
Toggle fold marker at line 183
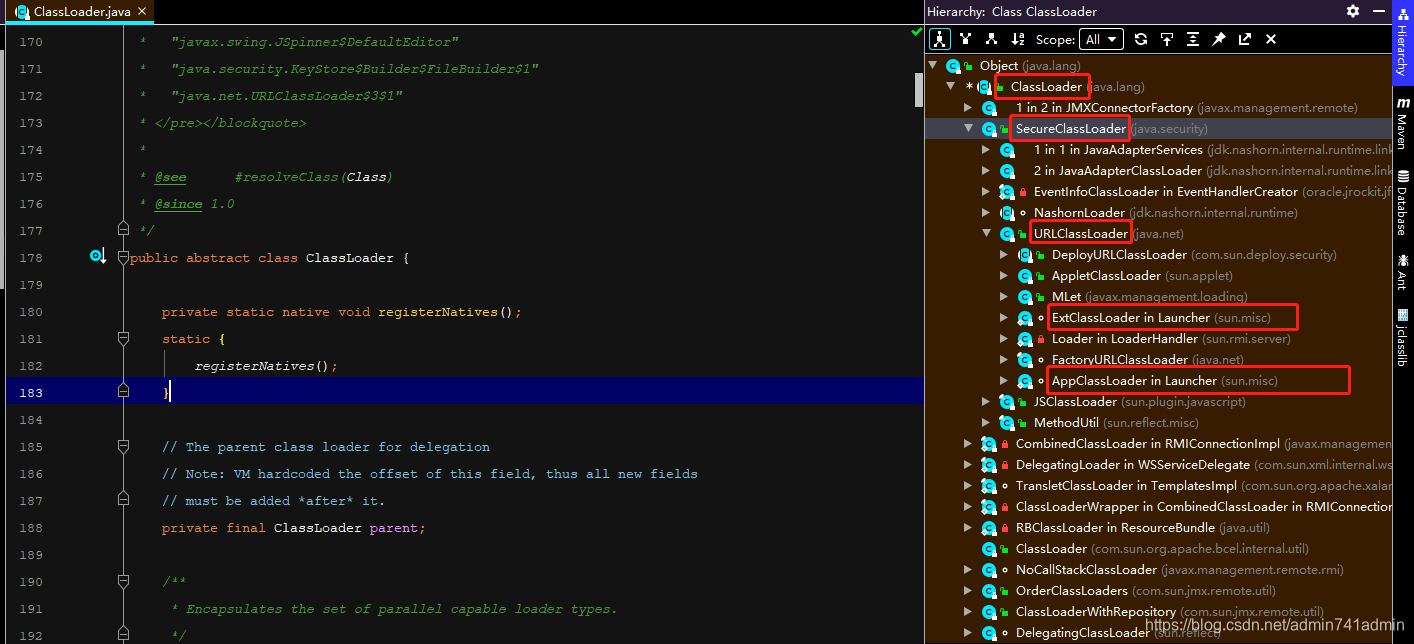(x=123, y=389)
